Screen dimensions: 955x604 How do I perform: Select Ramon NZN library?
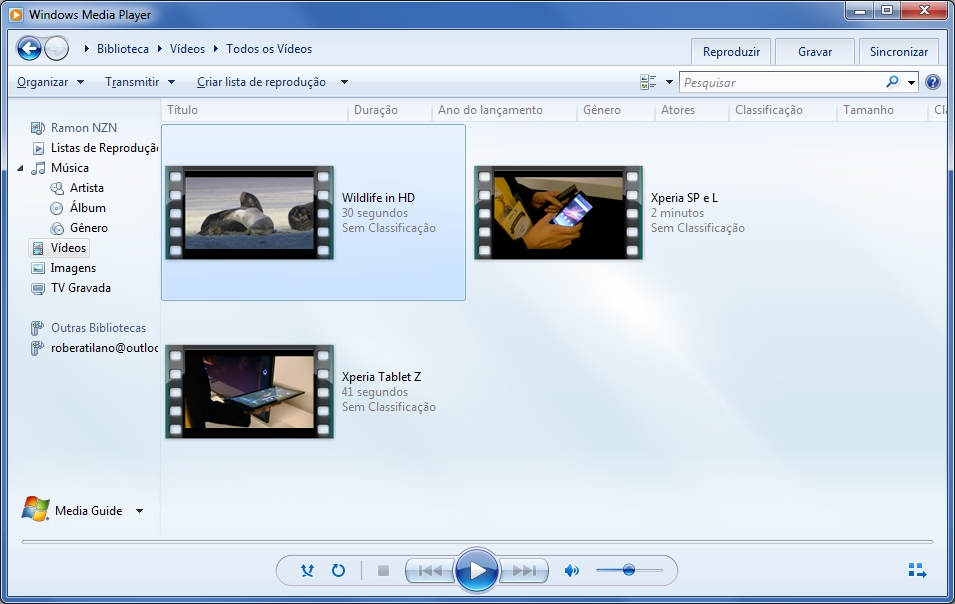pyautogui.click(x=83, y=128)
